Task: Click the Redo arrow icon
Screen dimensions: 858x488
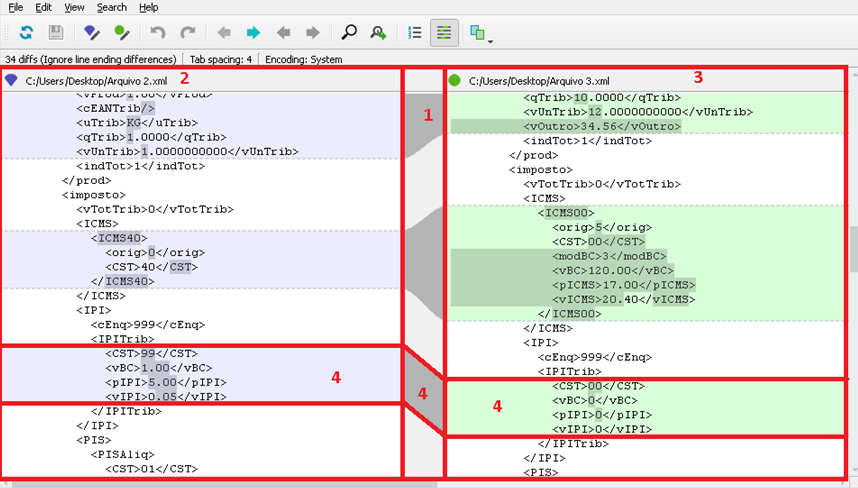Action: [x=187, y=33]
